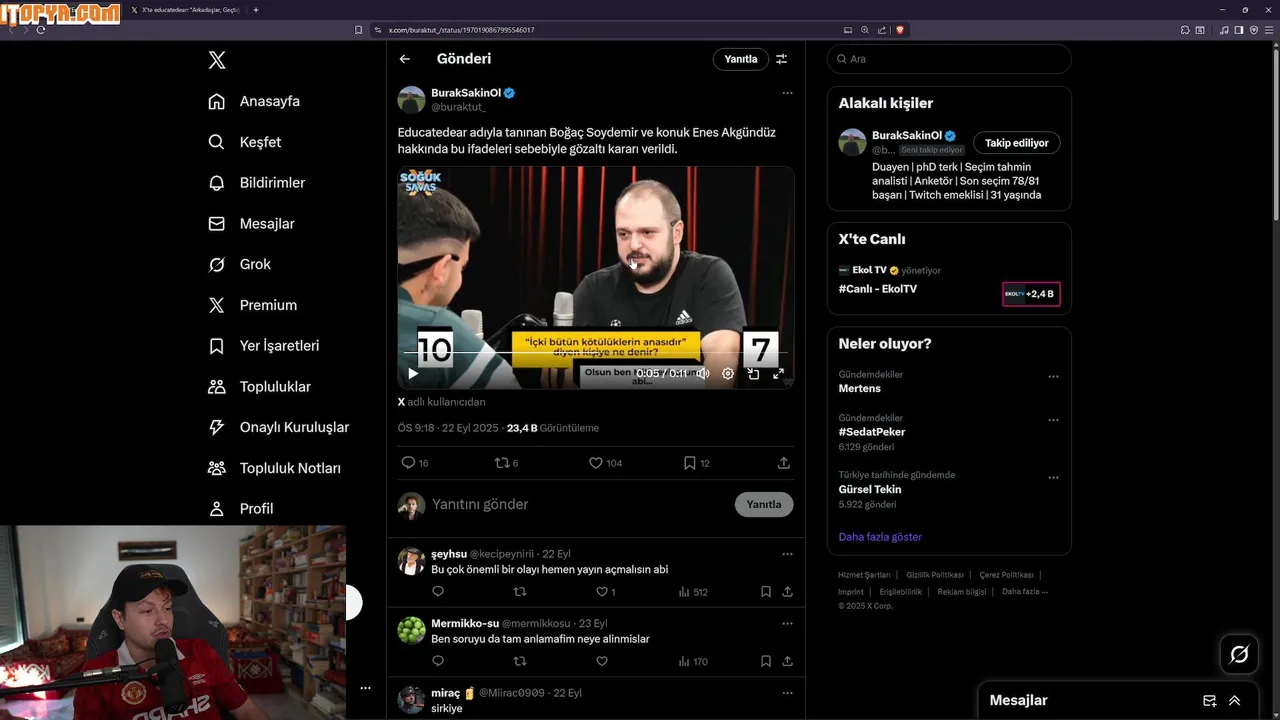This screenshot has height=720, width=1280.
Task: Open the browser main menu (hamburger)
Action: coord(1269,30)
